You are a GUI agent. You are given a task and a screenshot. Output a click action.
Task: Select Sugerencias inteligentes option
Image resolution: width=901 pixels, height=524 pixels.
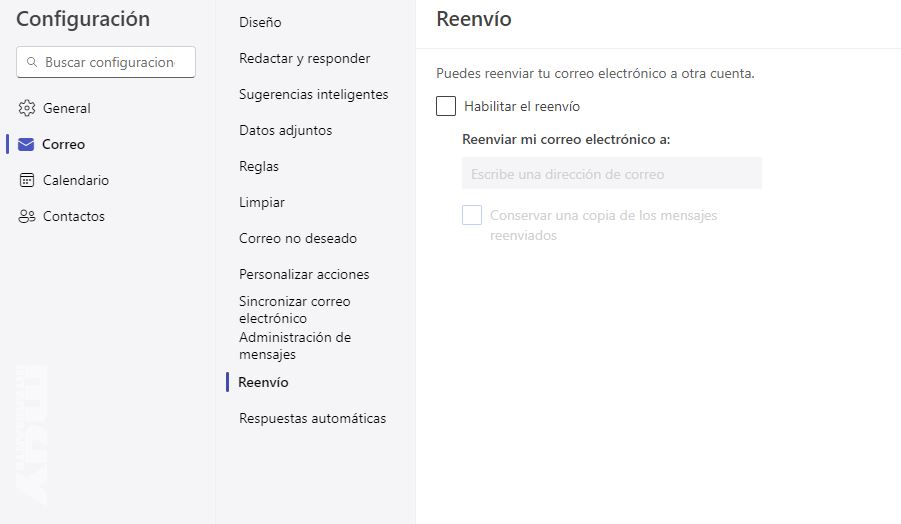point(313,94)
